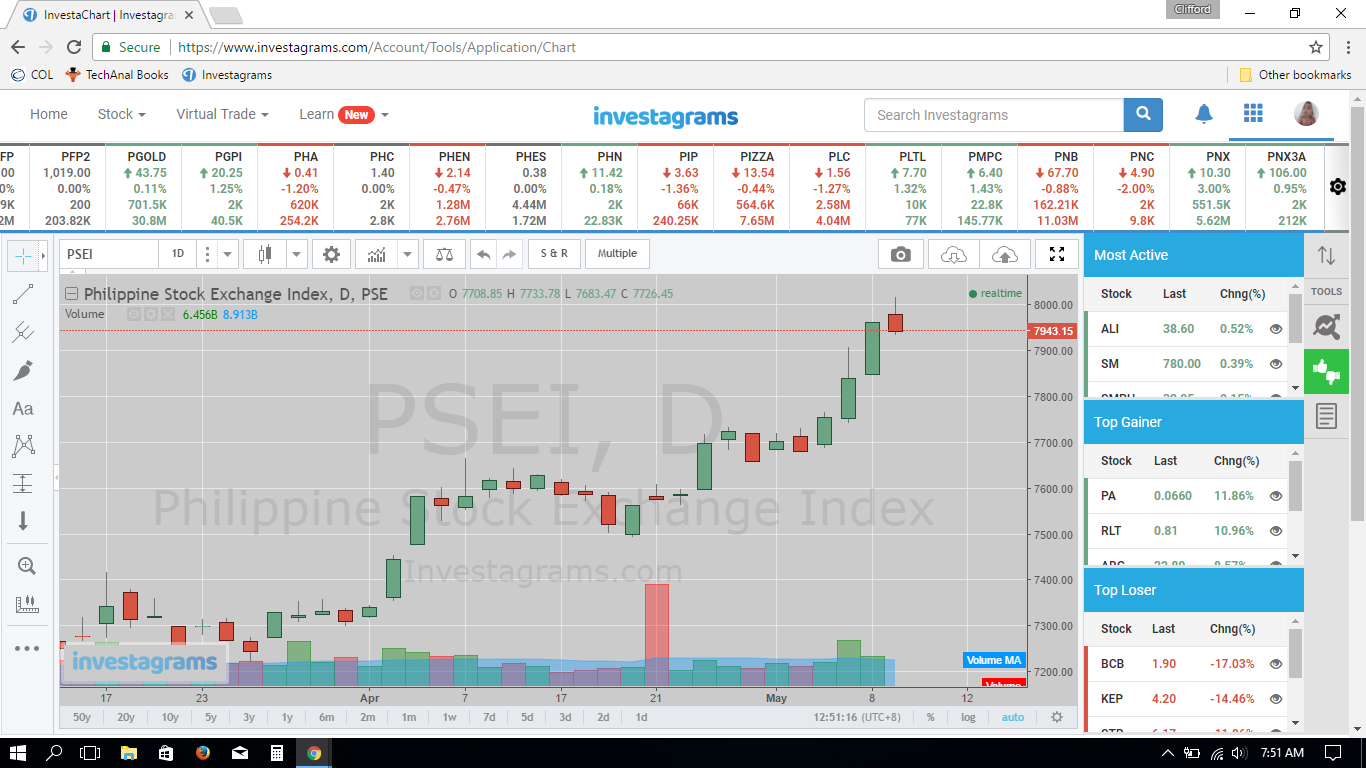Open the chart Settings gear
The height and width of the screenshot is (768, 1366).
[x=331, y=253]
